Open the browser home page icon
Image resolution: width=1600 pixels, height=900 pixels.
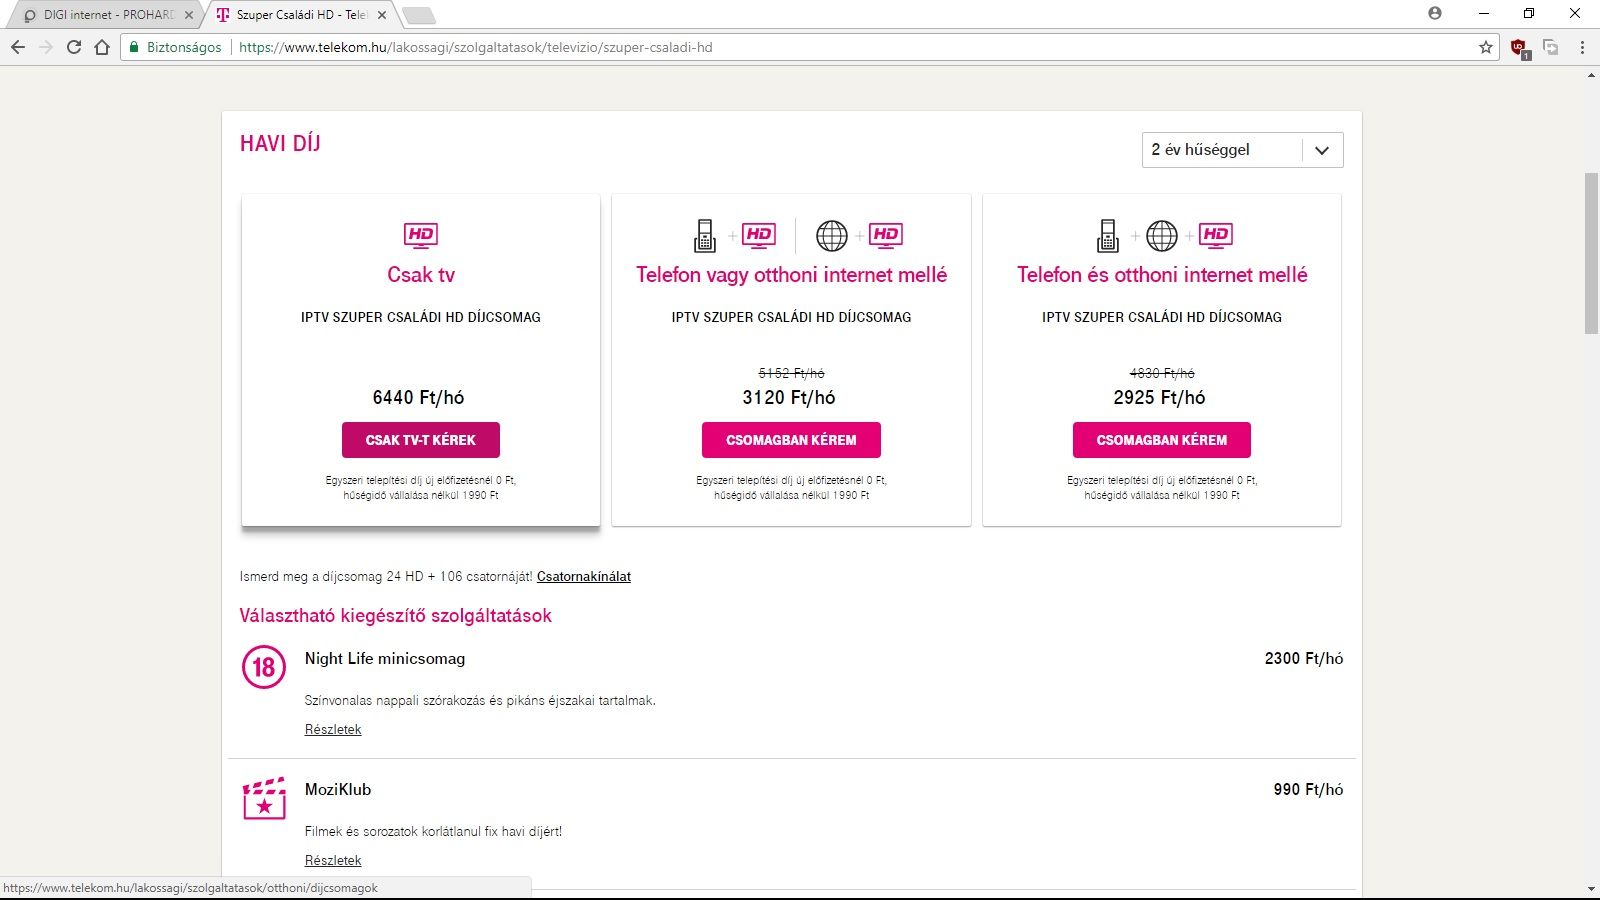(x=102, y=47)
